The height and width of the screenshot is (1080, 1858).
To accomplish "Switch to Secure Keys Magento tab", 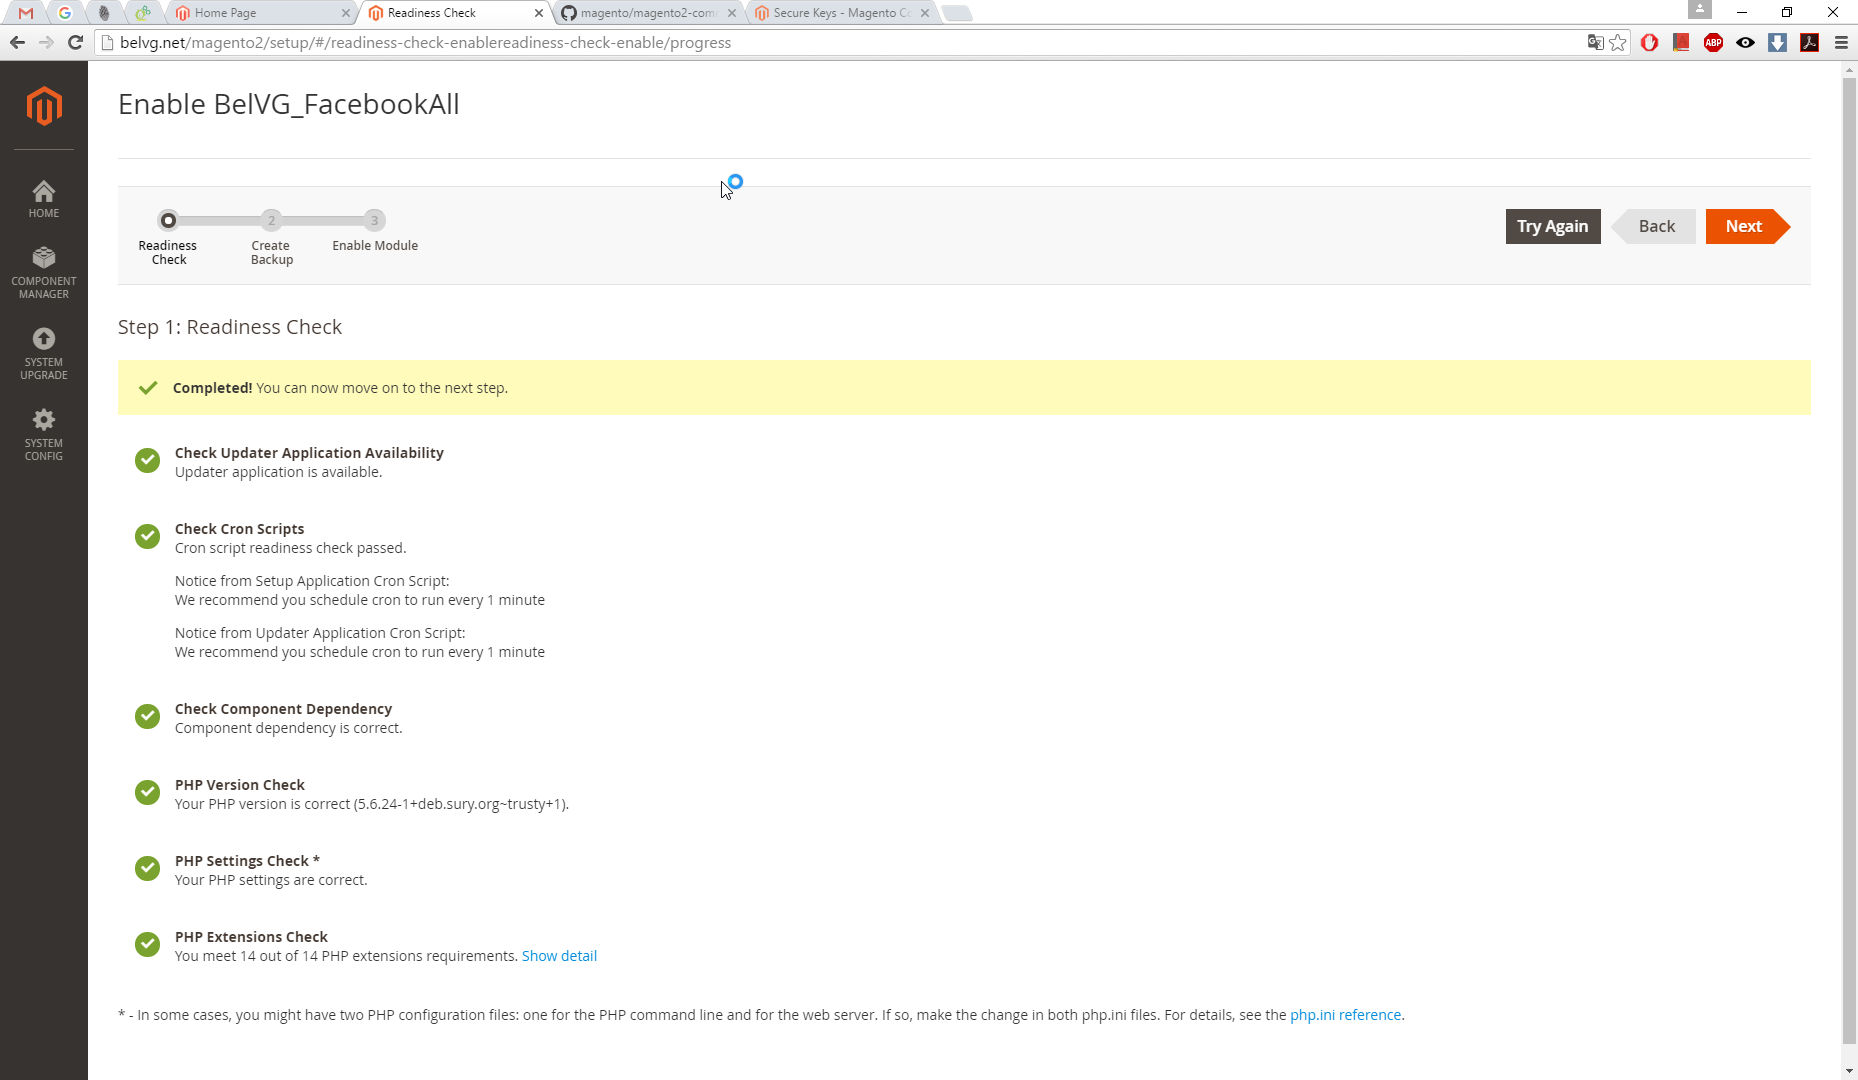I will click(842, 13).
